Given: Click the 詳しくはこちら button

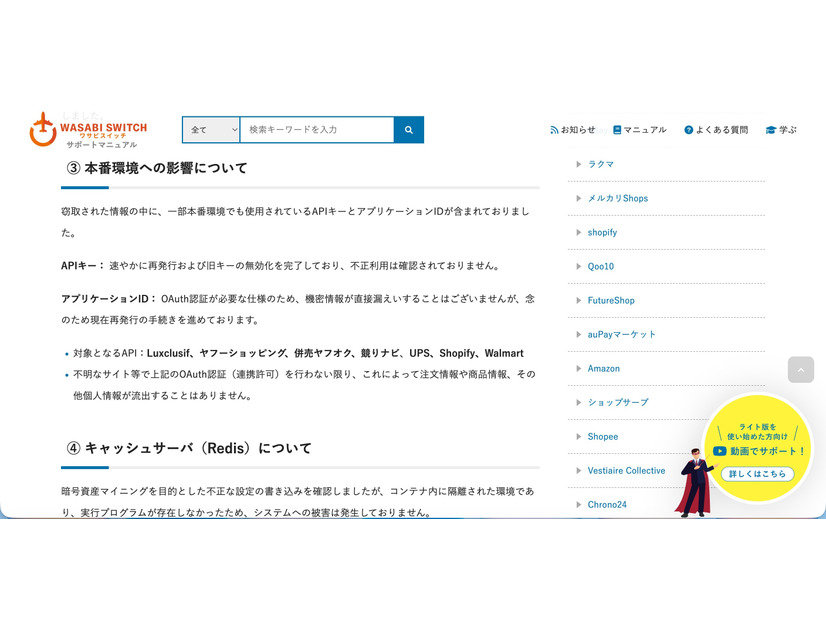Looking at the screenshot, I should (757, 474).
